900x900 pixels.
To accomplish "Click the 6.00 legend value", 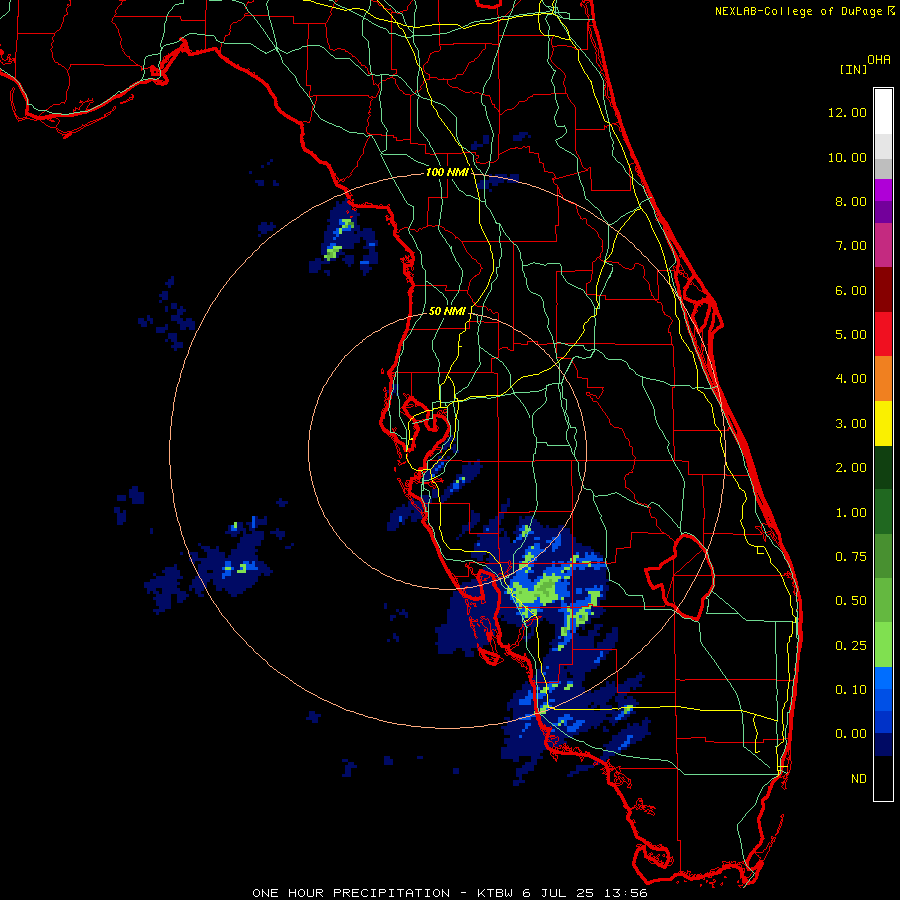I will point(851,290).
